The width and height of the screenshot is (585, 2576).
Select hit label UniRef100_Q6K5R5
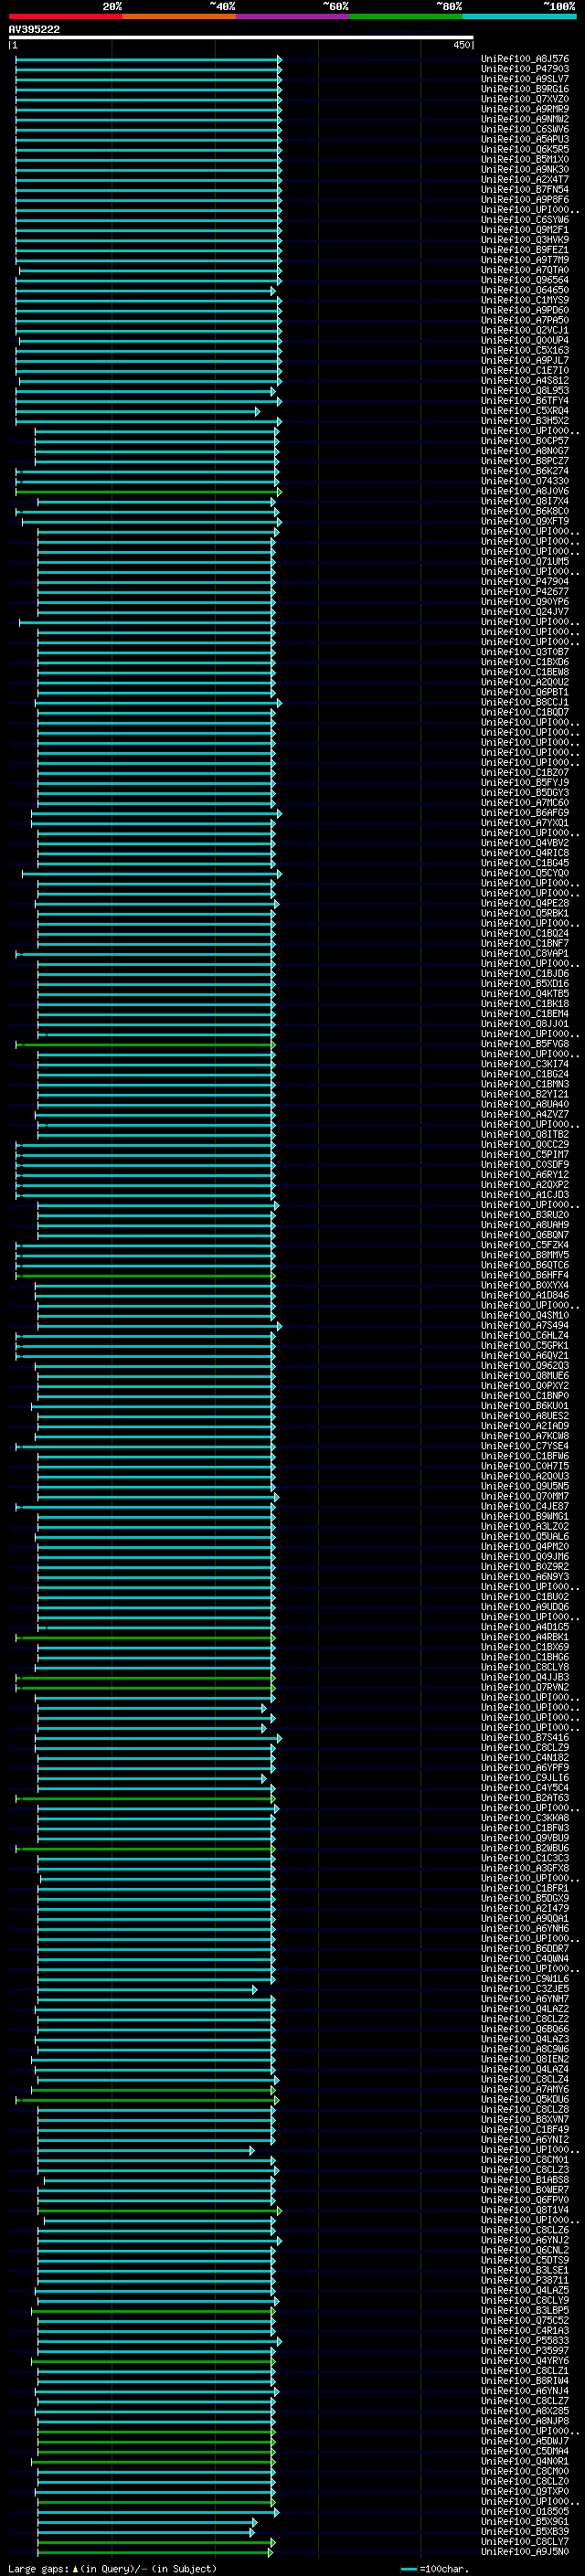click(x=525, y=149)
